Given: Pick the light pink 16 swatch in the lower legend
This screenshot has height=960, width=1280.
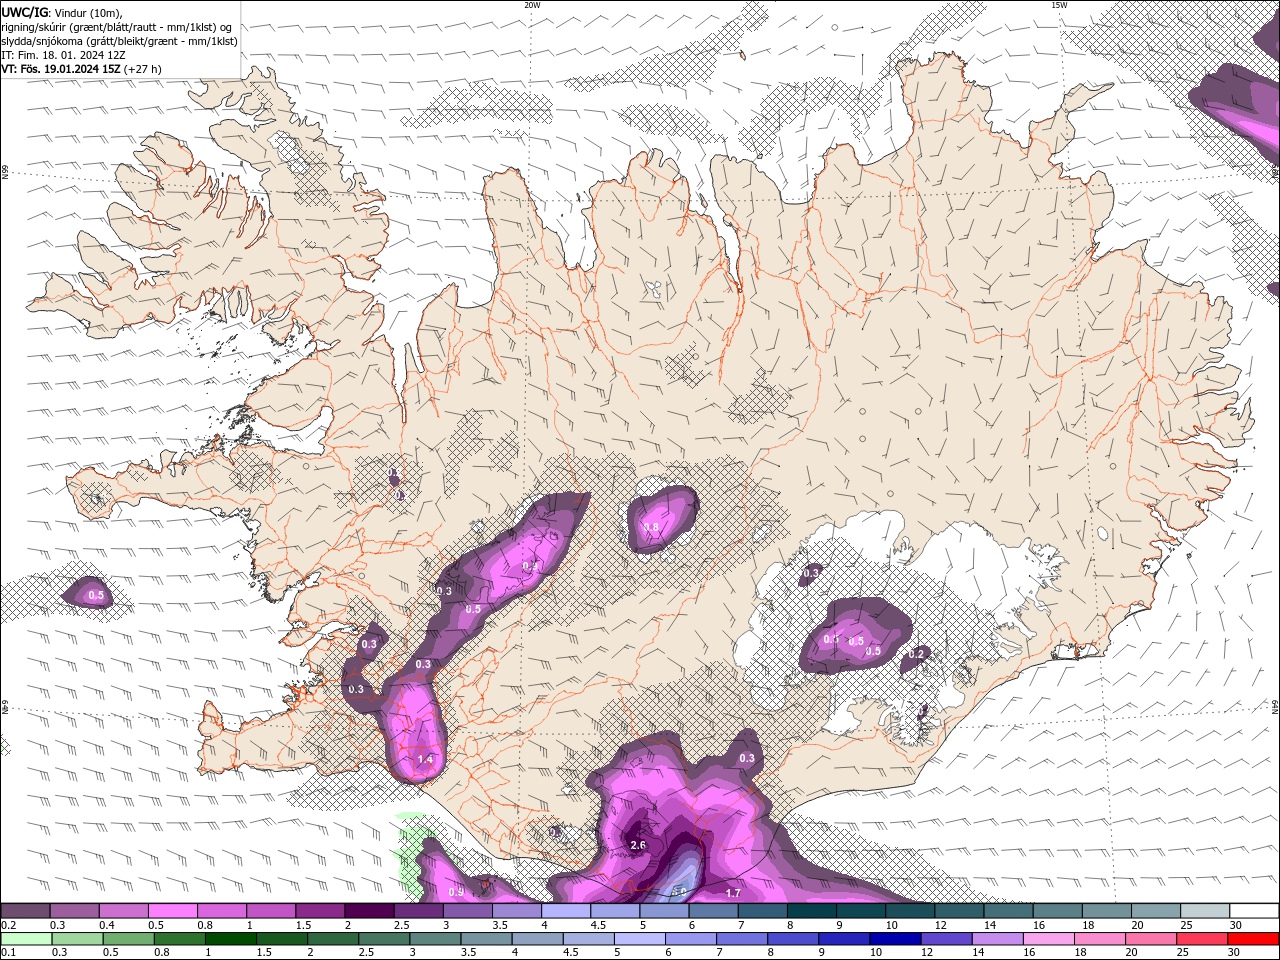Looking at the screenshot, I should (1048, 939).
